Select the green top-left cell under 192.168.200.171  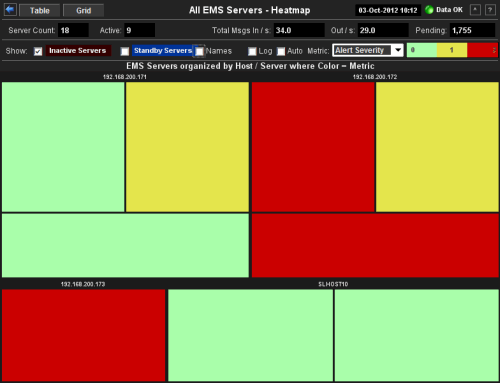click(x=63, y=147)
